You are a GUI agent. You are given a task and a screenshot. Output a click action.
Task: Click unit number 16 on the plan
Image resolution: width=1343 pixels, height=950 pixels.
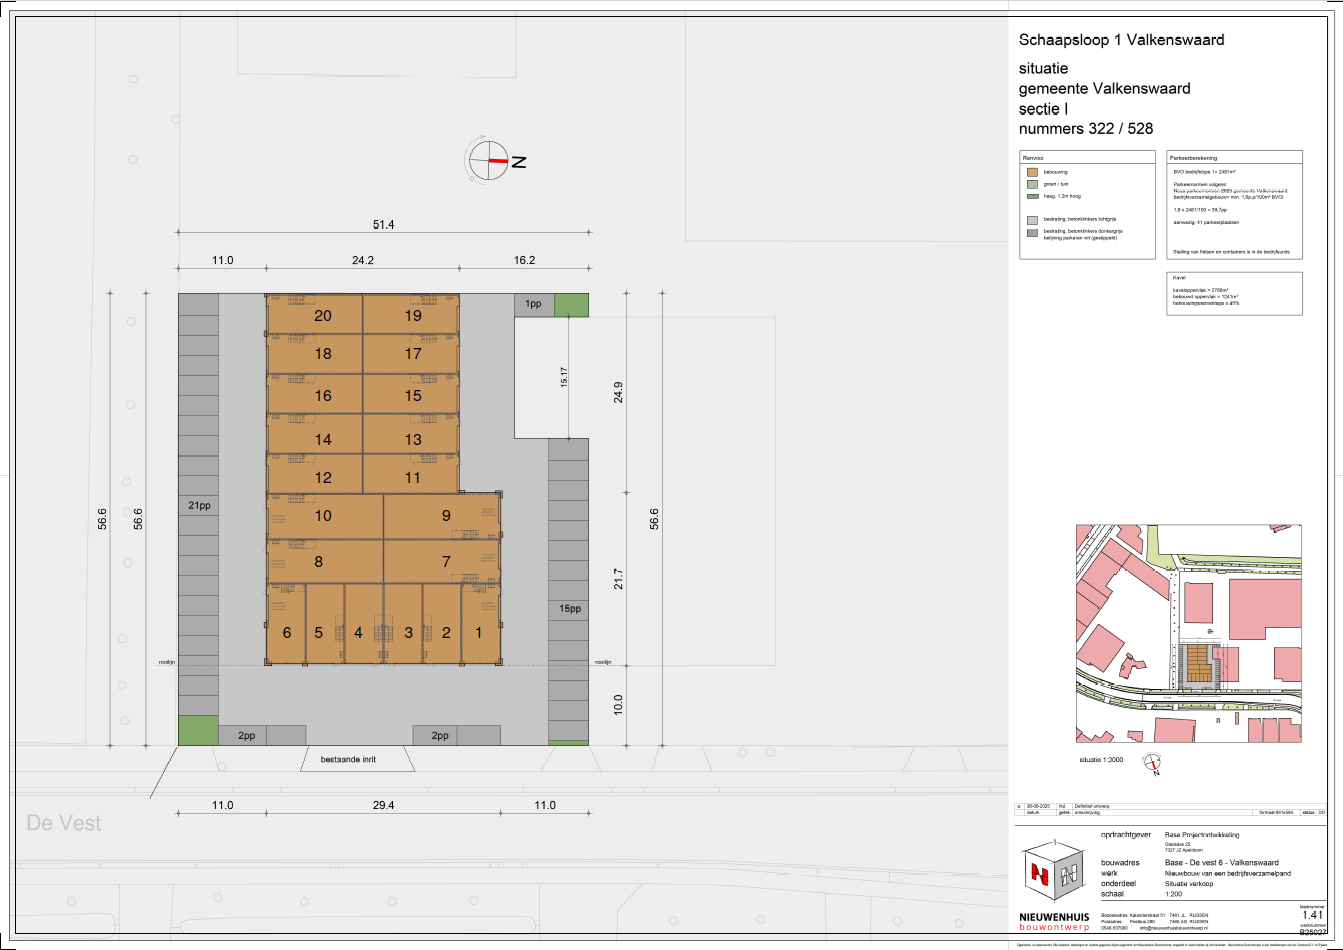pyautogui.click(x=322, y=395)
